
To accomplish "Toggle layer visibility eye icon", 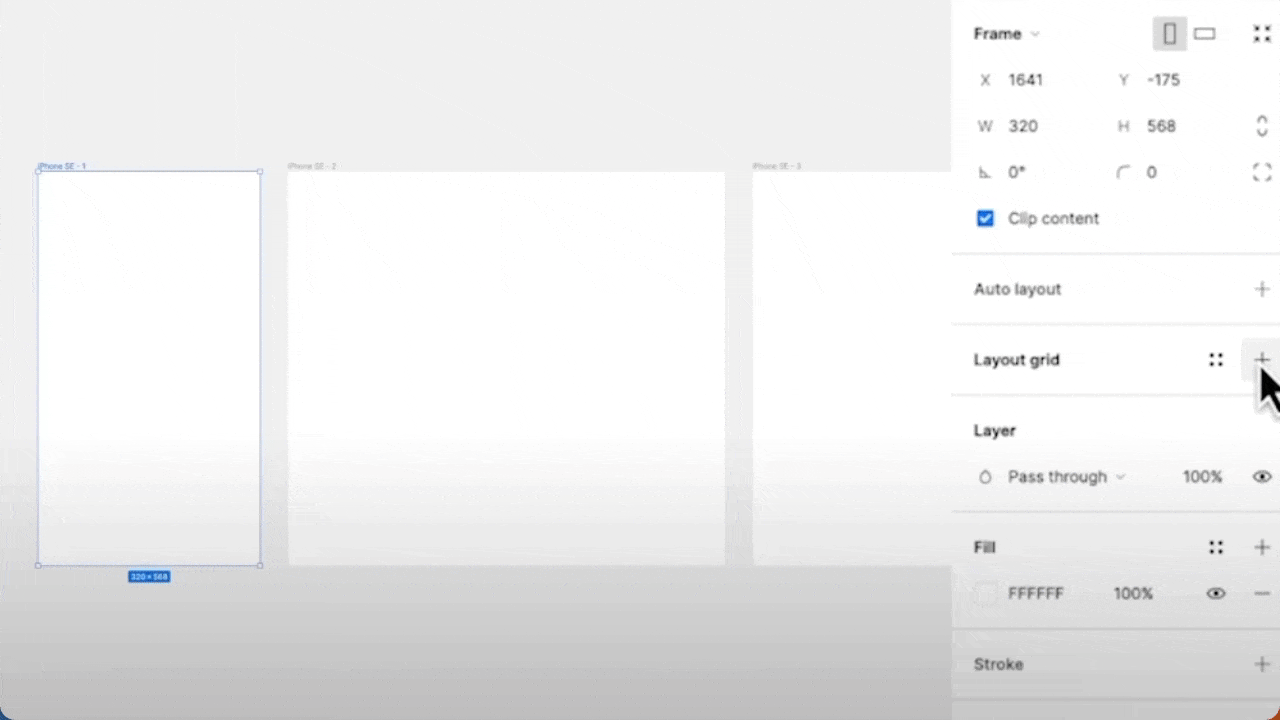I will pos(1261,477).
